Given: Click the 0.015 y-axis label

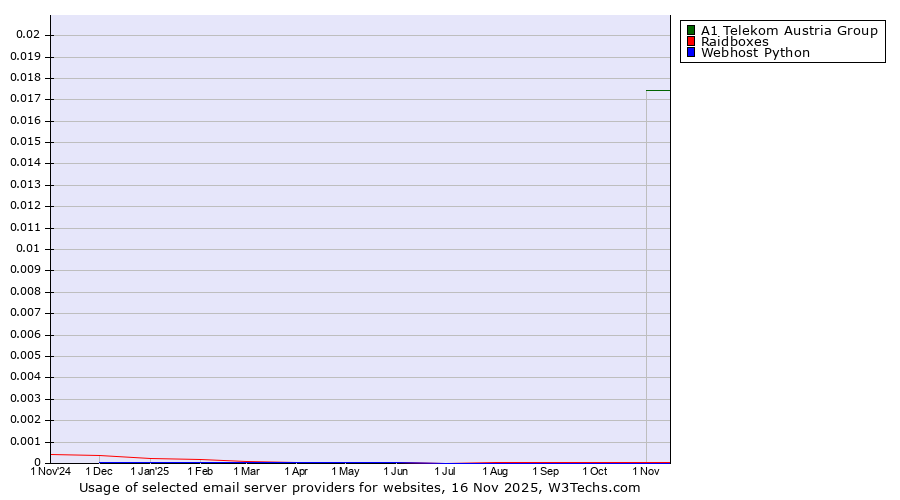Looking at the screenshot, I should click(26, 142).
